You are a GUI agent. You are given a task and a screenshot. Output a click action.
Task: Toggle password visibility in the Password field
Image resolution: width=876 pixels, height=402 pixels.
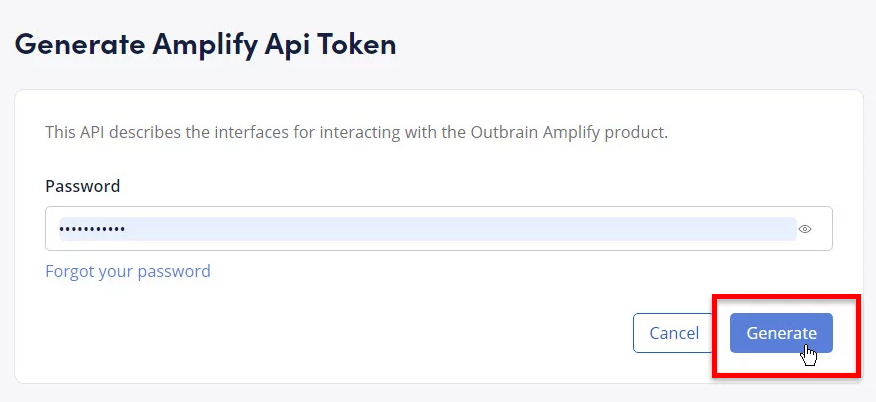pyautogui.click(x=805, y=229)
